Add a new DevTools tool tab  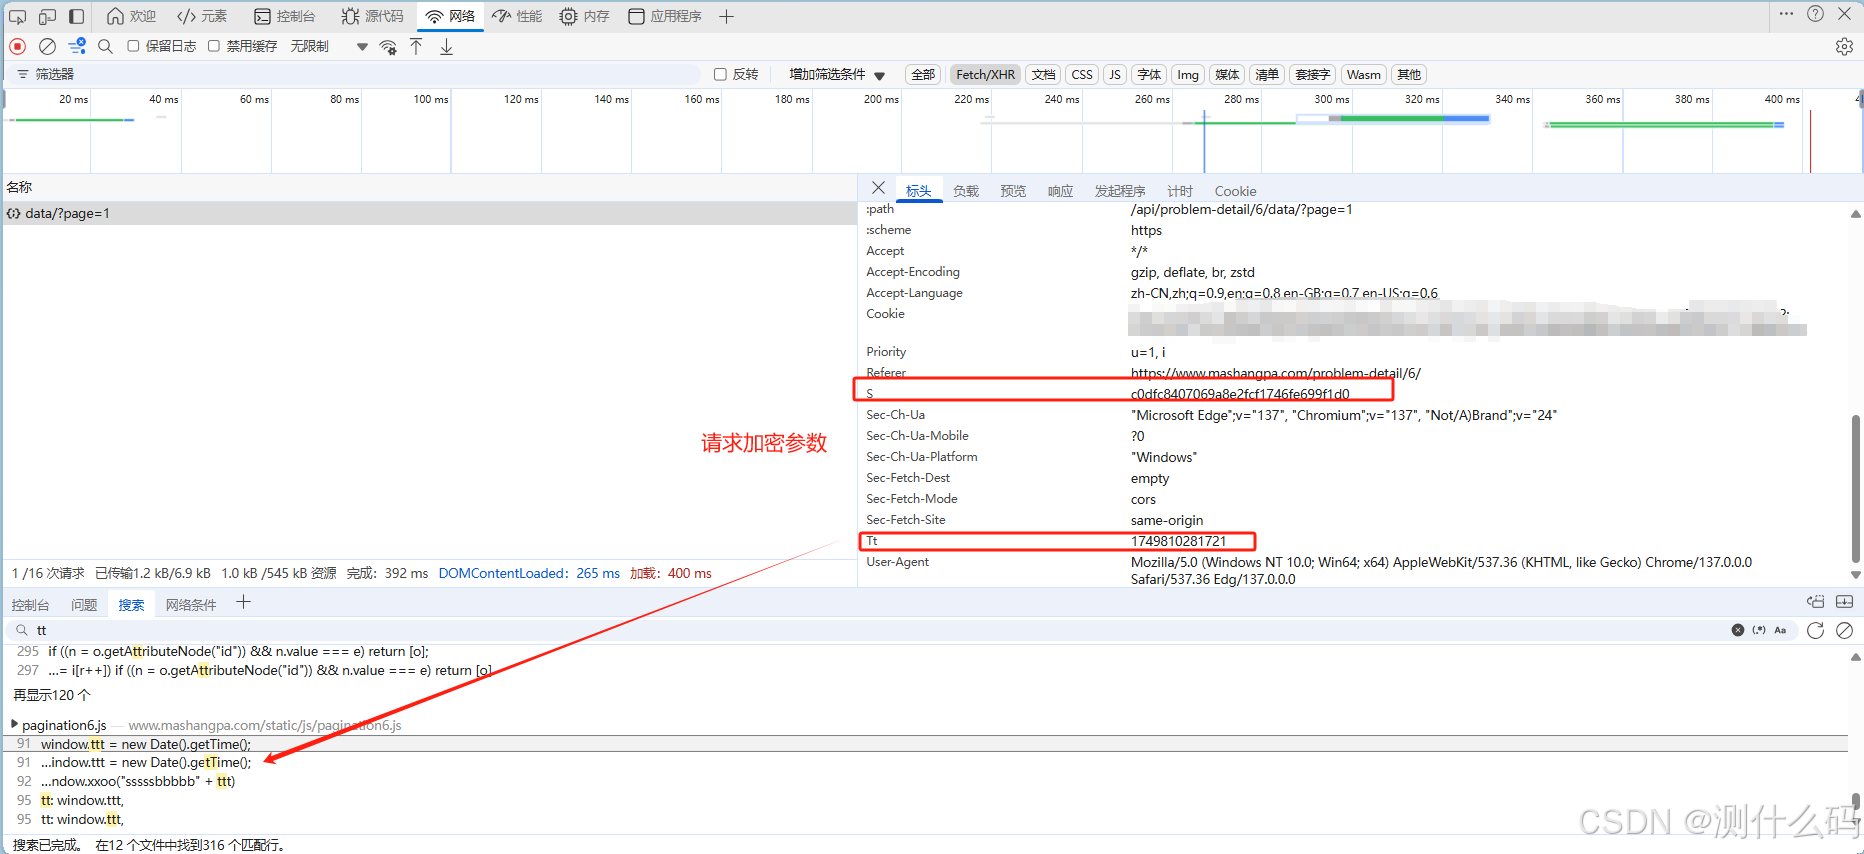(727, 16)
